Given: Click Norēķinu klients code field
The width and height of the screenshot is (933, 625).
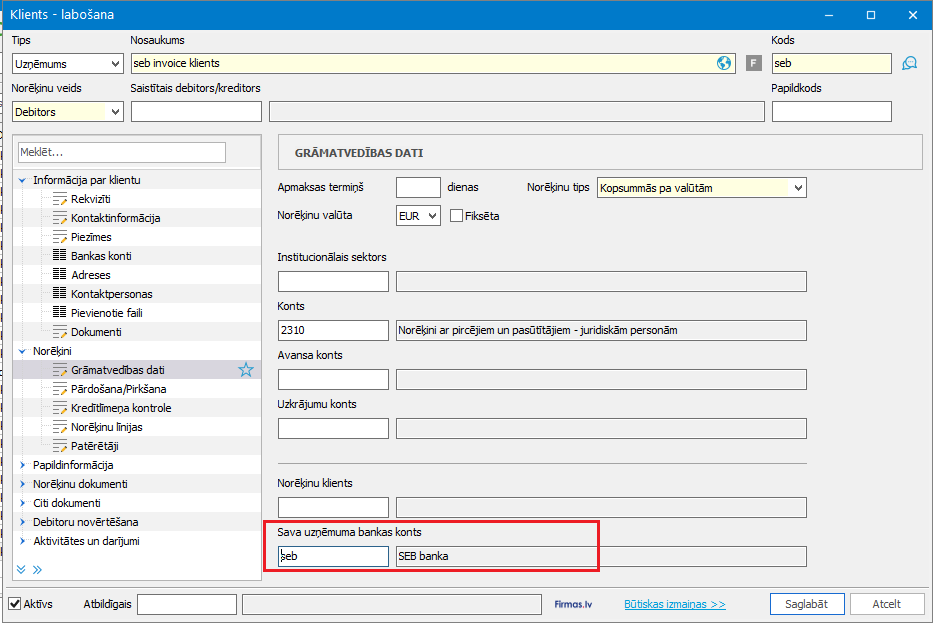Looking at the screenshot, I should pos(333,508).
